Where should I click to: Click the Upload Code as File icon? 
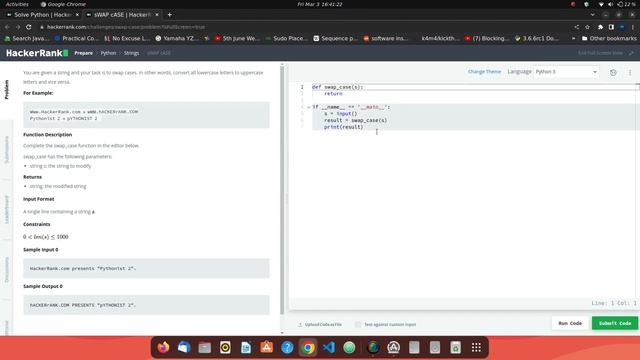[x=300, y=324]
